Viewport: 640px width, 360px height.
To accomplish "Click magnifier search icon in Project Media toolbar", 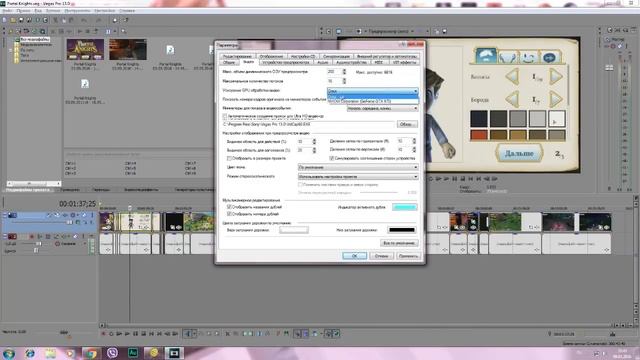I will 123,31.
